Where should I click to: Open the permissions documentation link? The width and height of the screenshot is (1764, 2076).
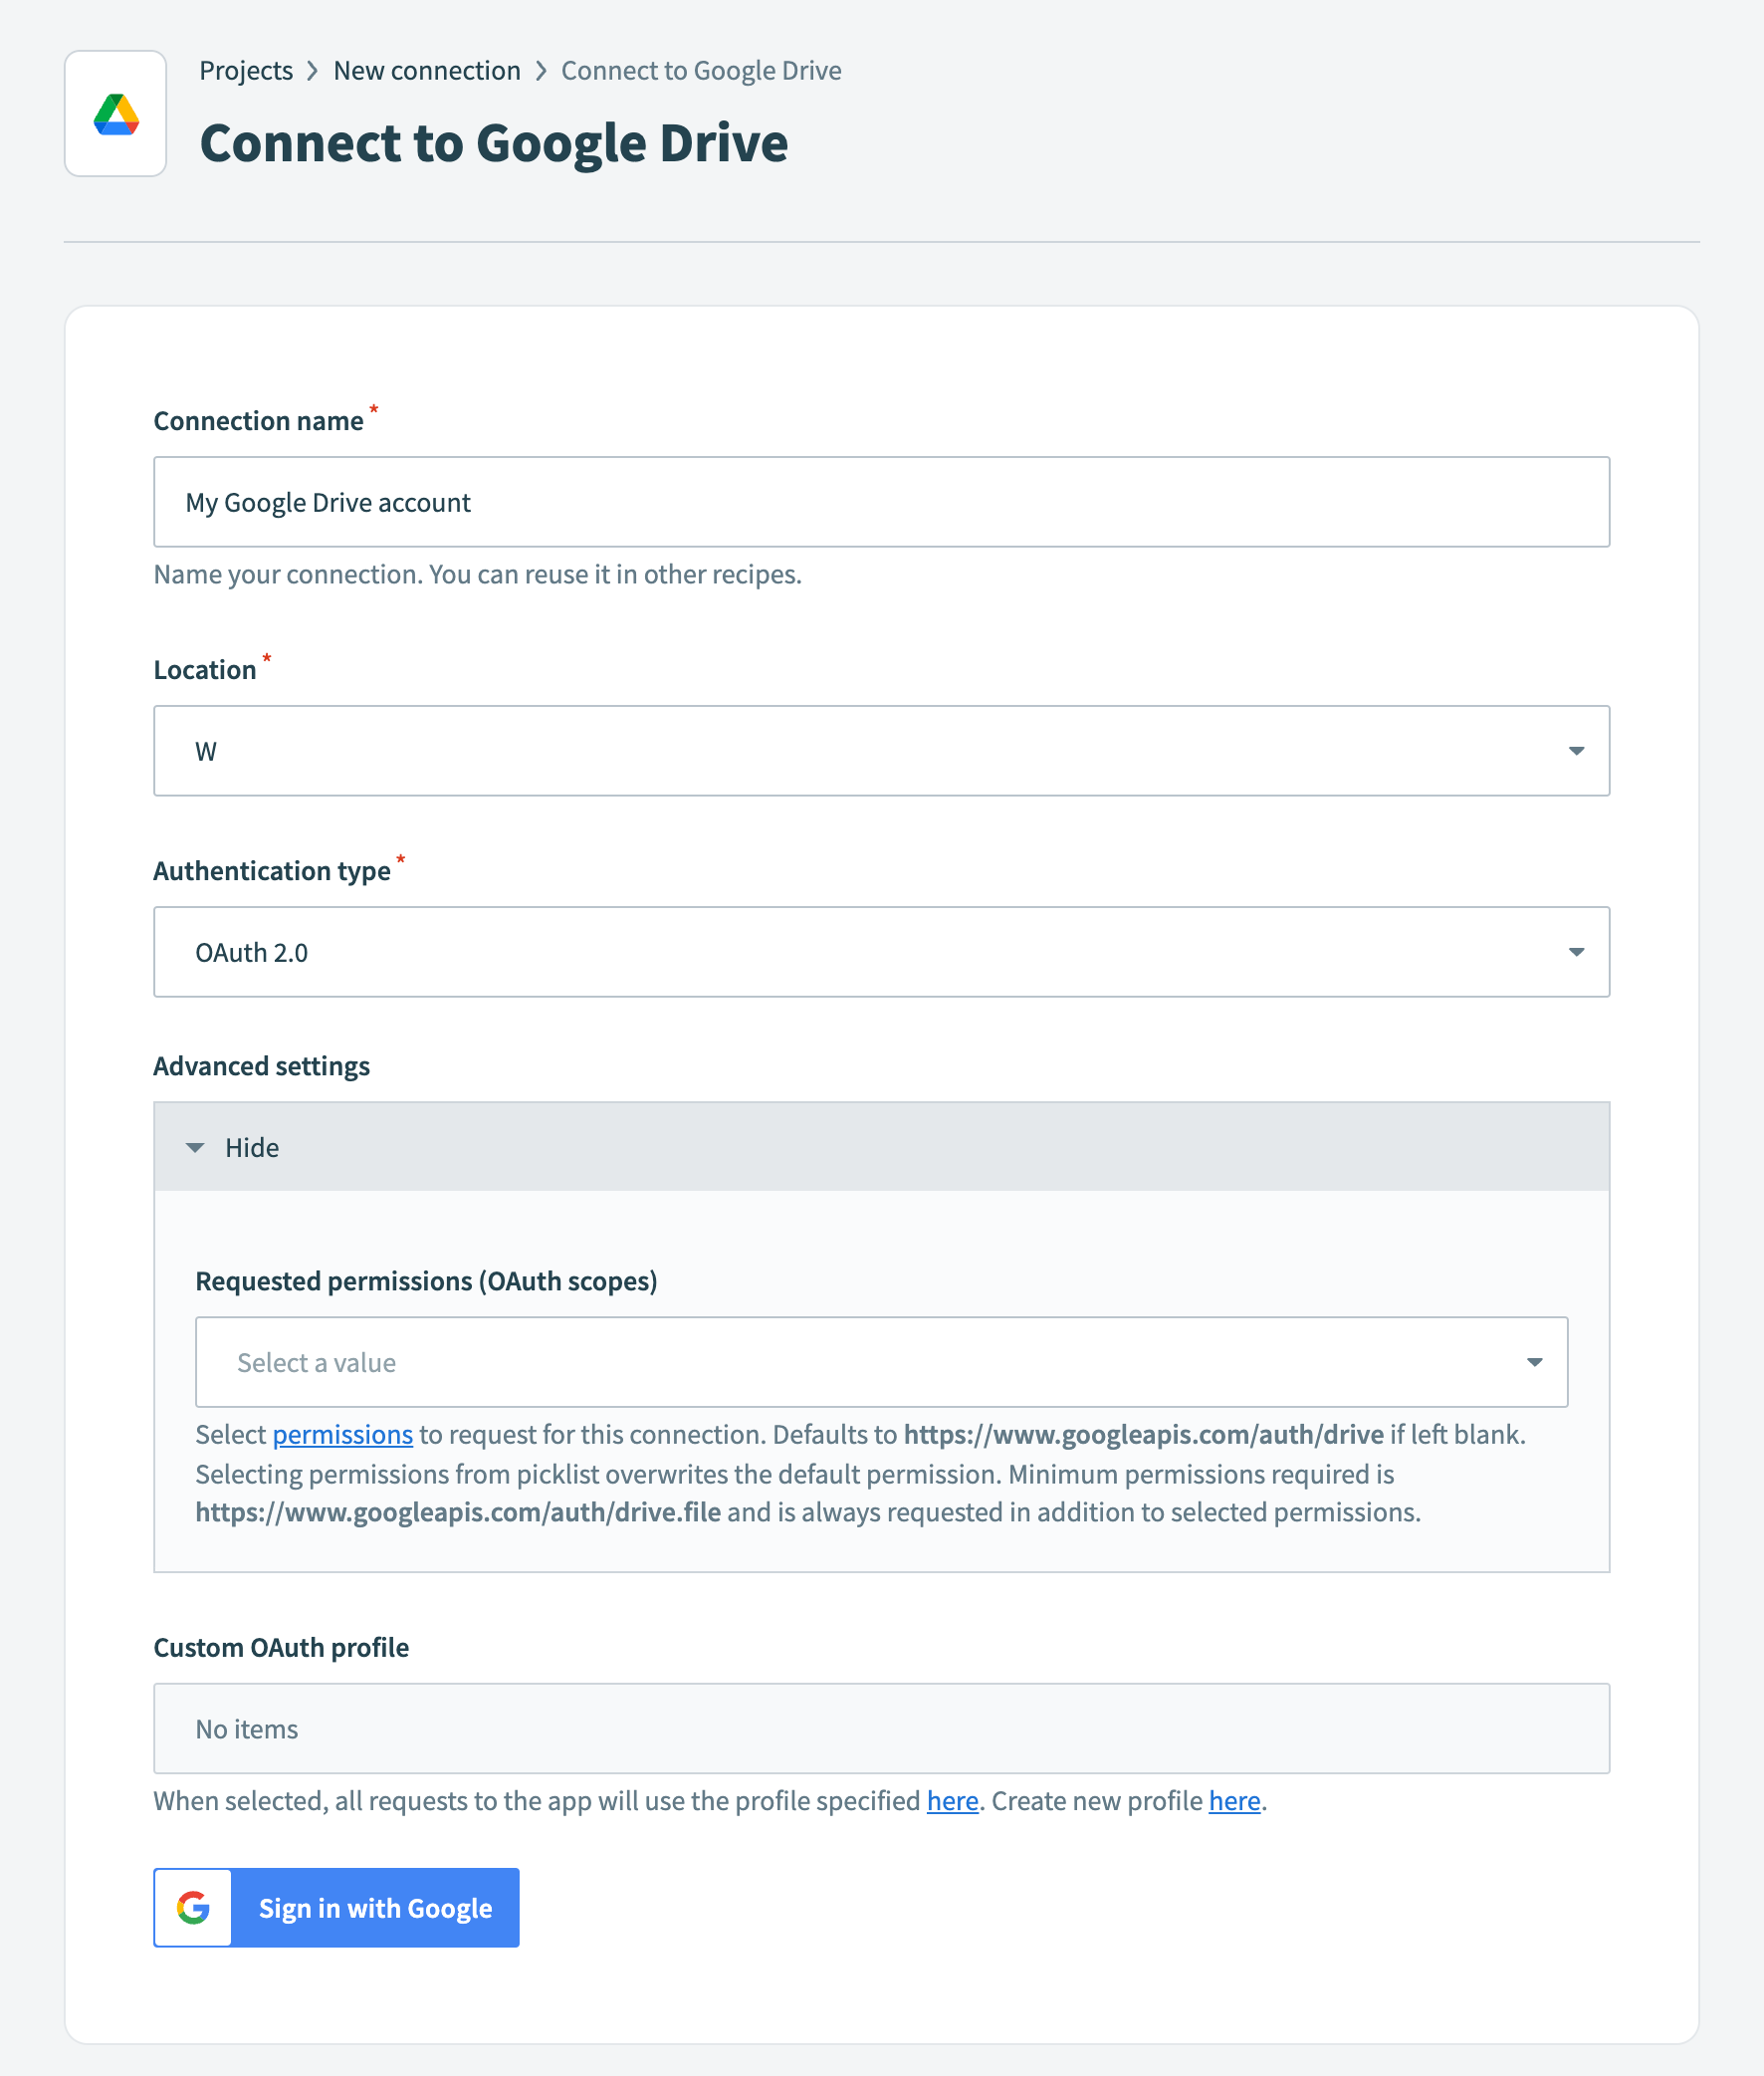343,1434
